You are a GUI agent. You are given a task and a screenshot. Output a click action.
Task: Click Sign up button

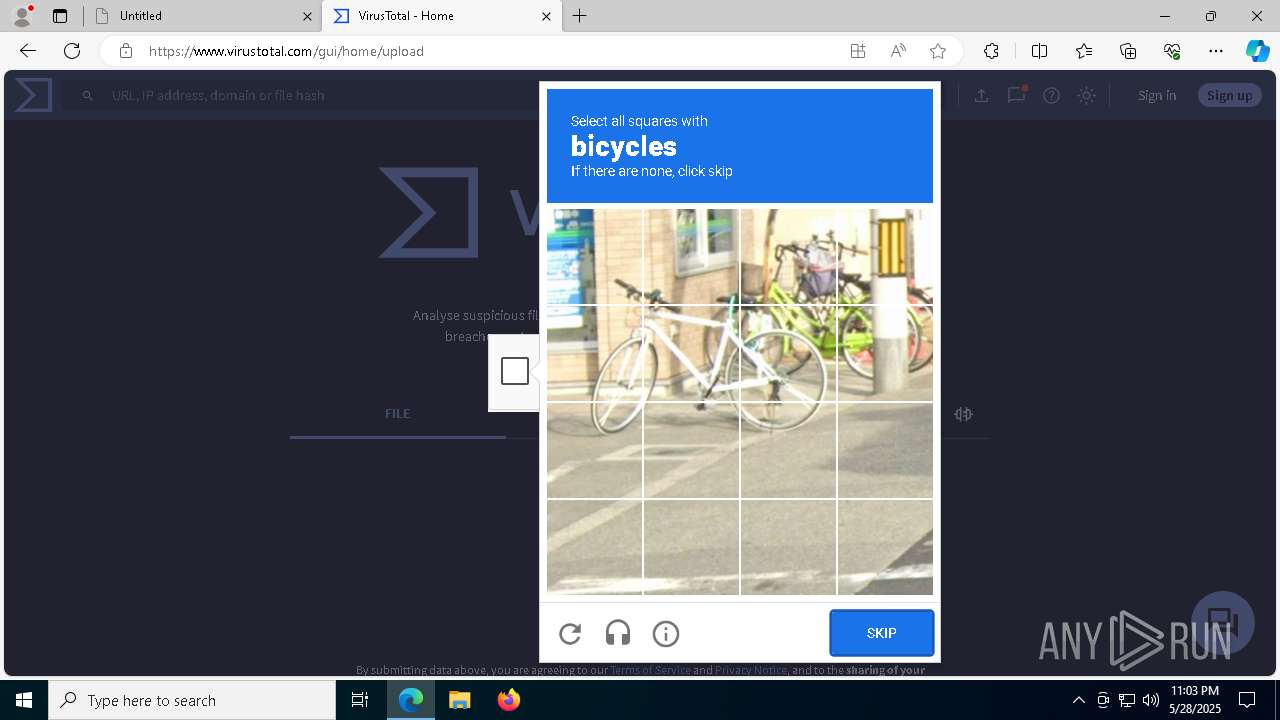(1229, 95)
